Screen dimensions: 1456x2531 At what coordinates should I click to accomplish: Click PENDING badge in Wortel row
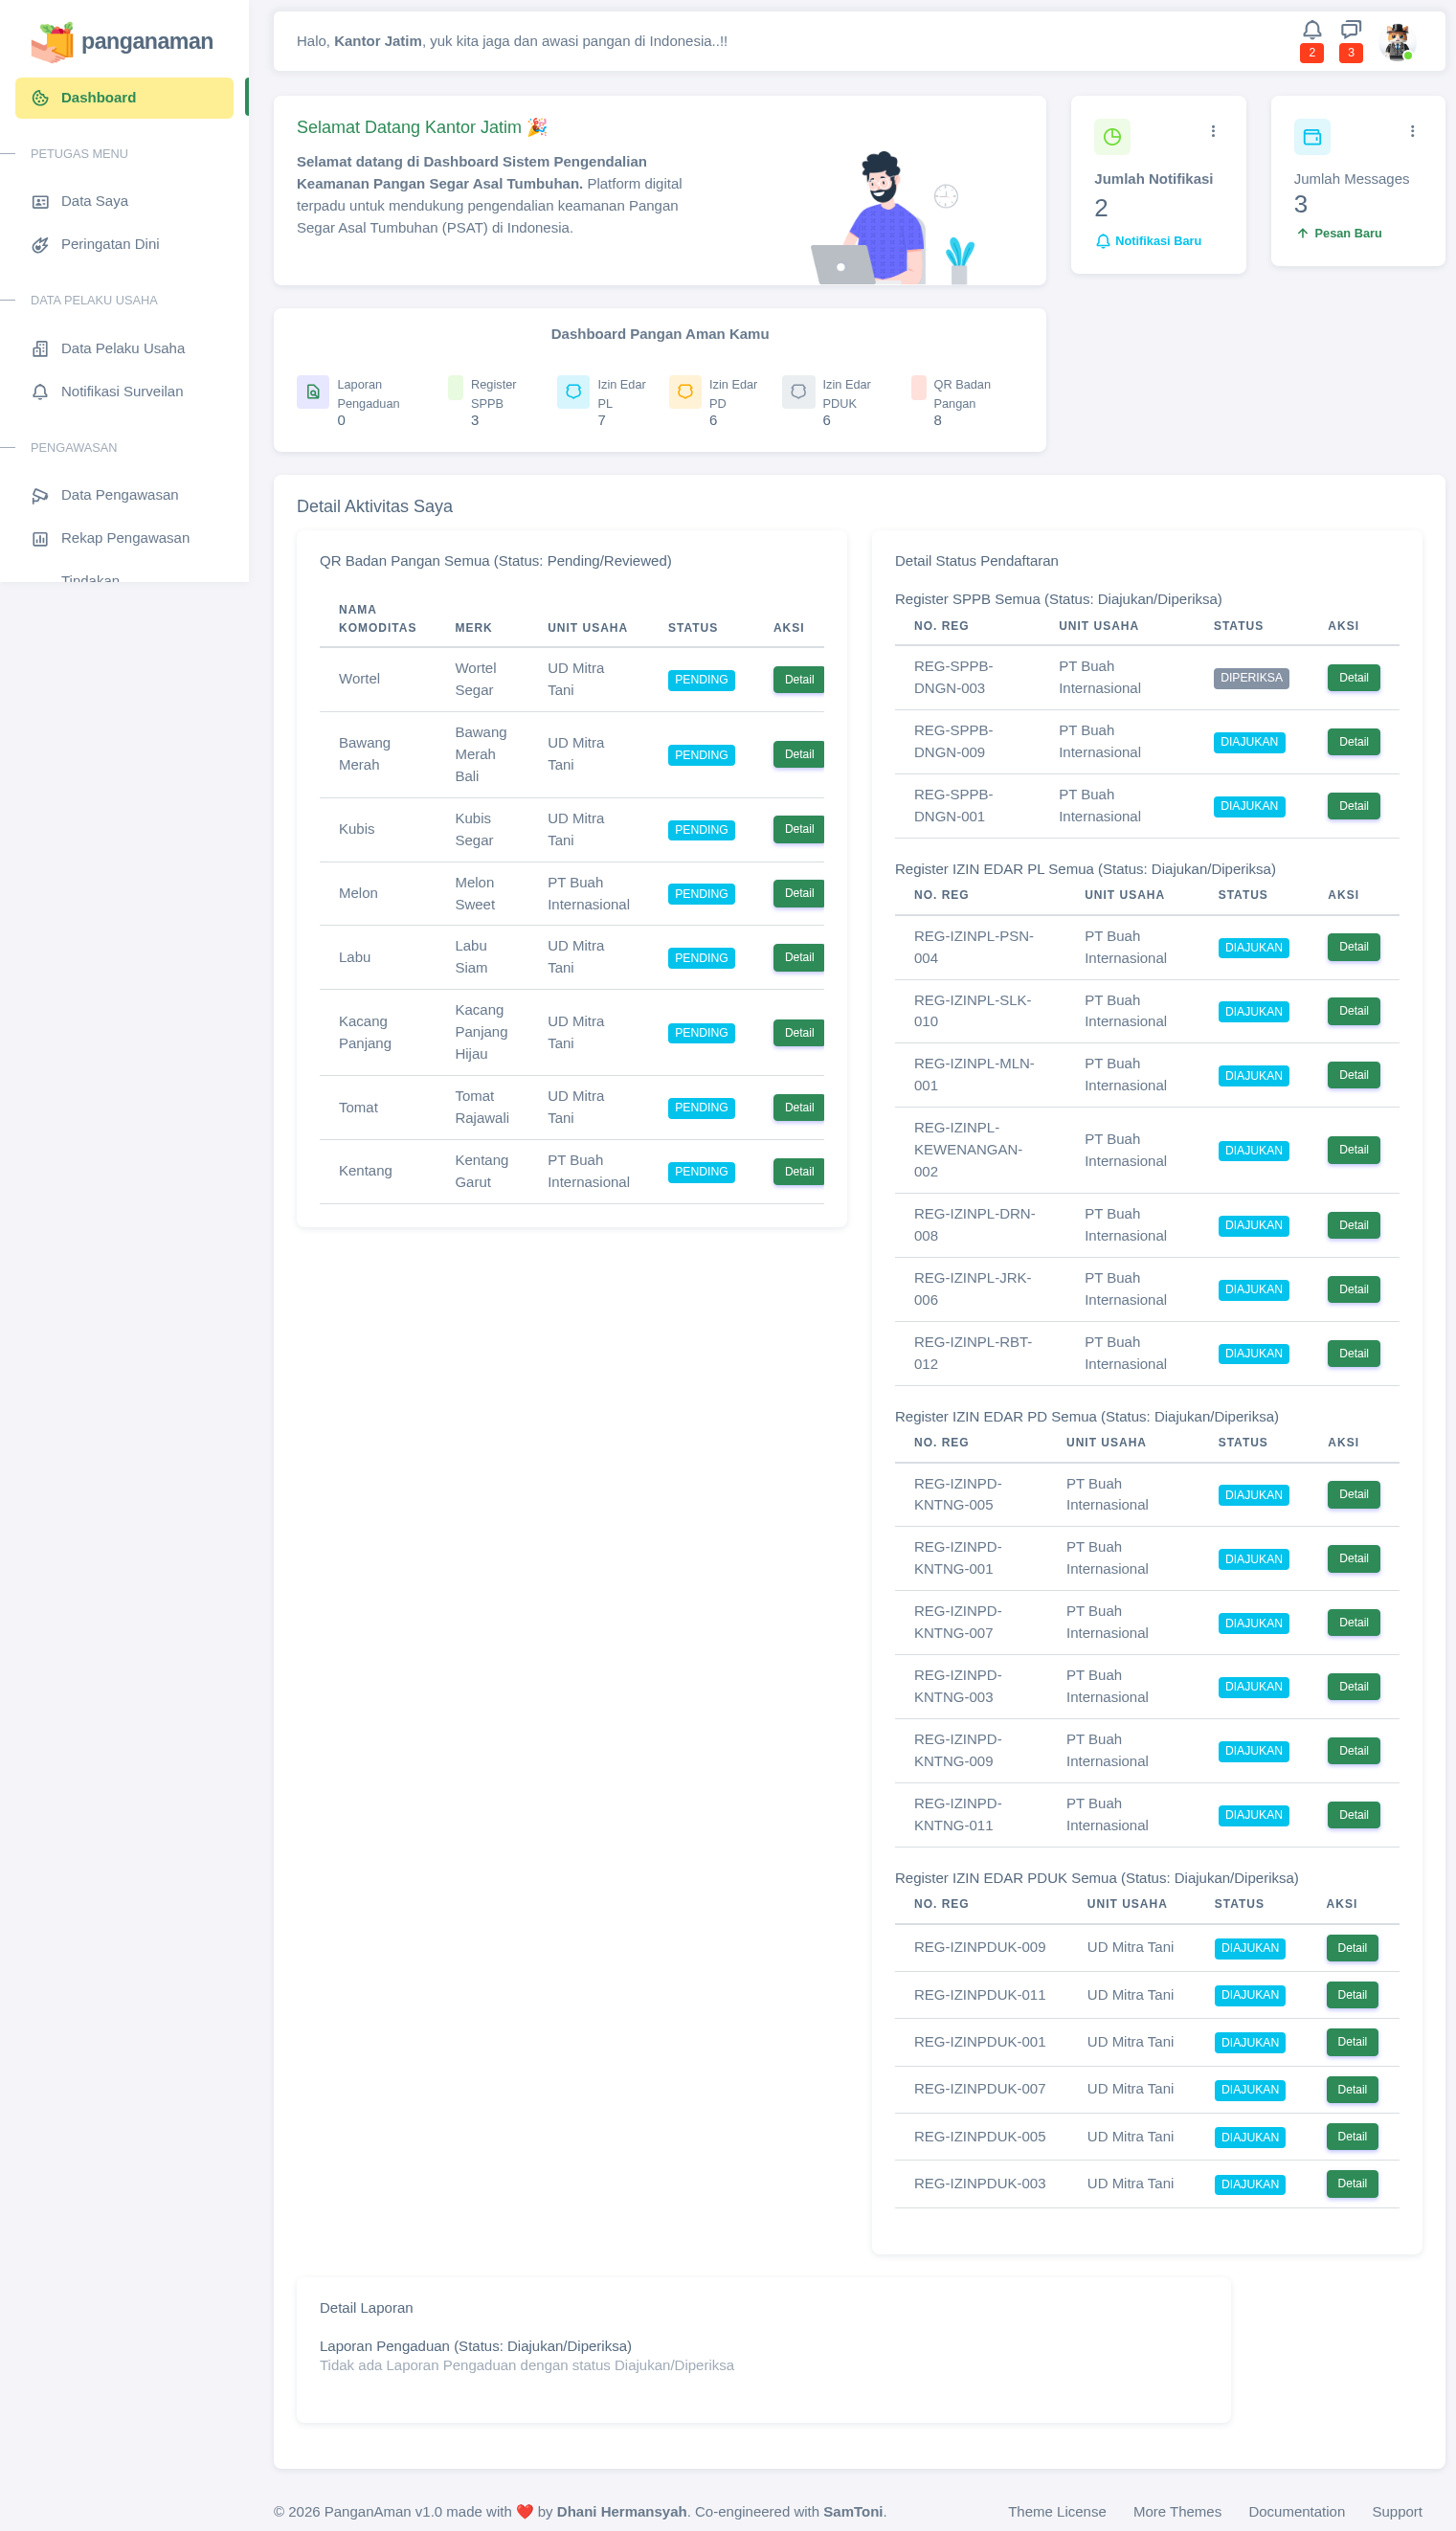(x=701, y=680)
